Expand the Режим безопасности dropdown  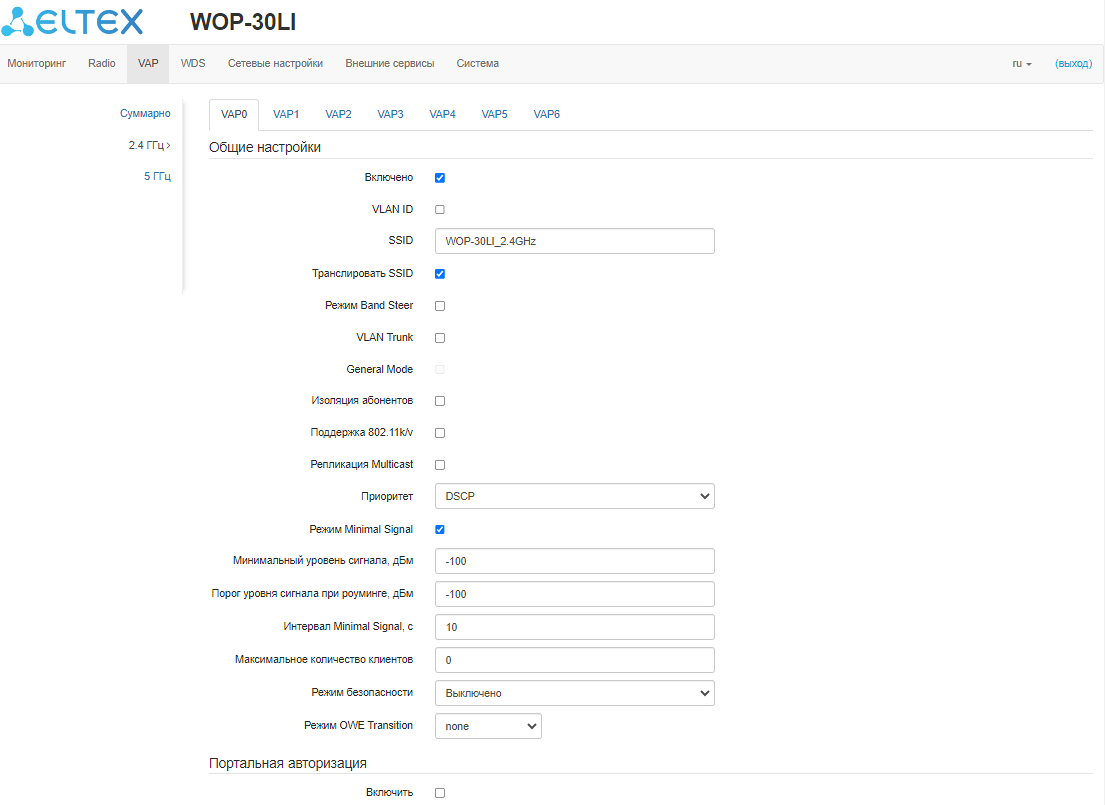pyautogui.click(x=574, y=693)
